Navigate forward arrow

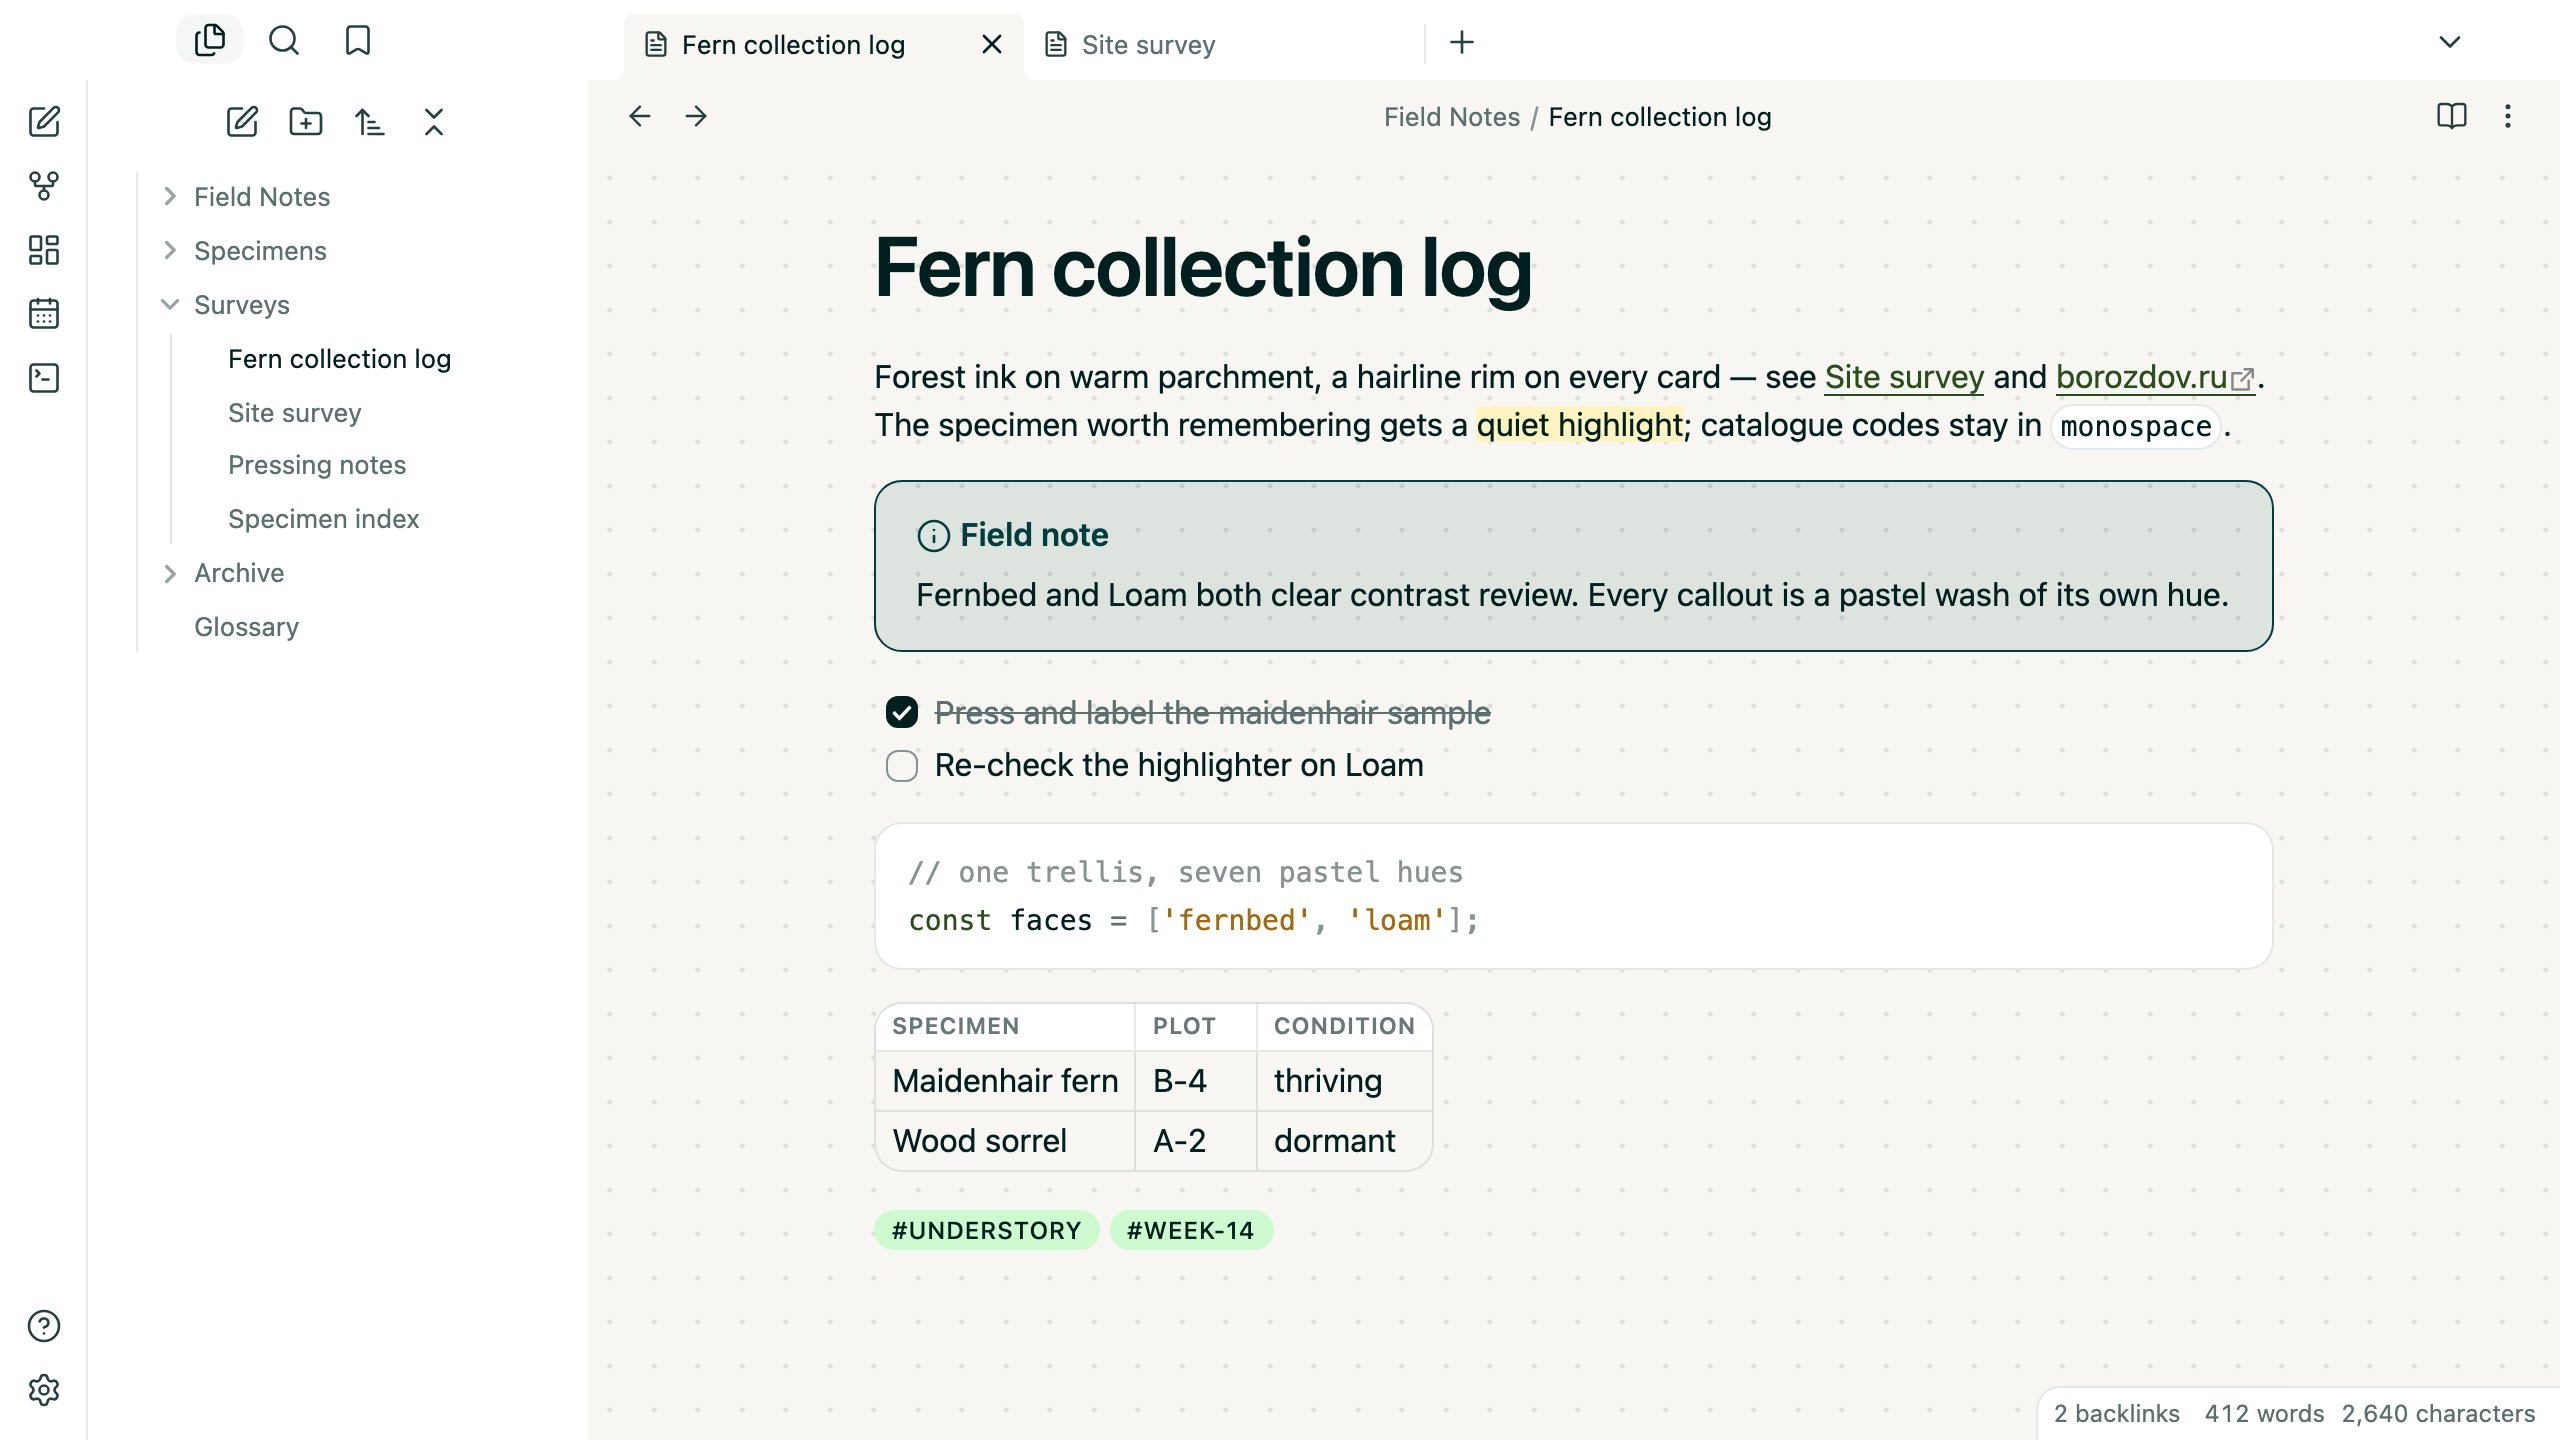(696, 116)
